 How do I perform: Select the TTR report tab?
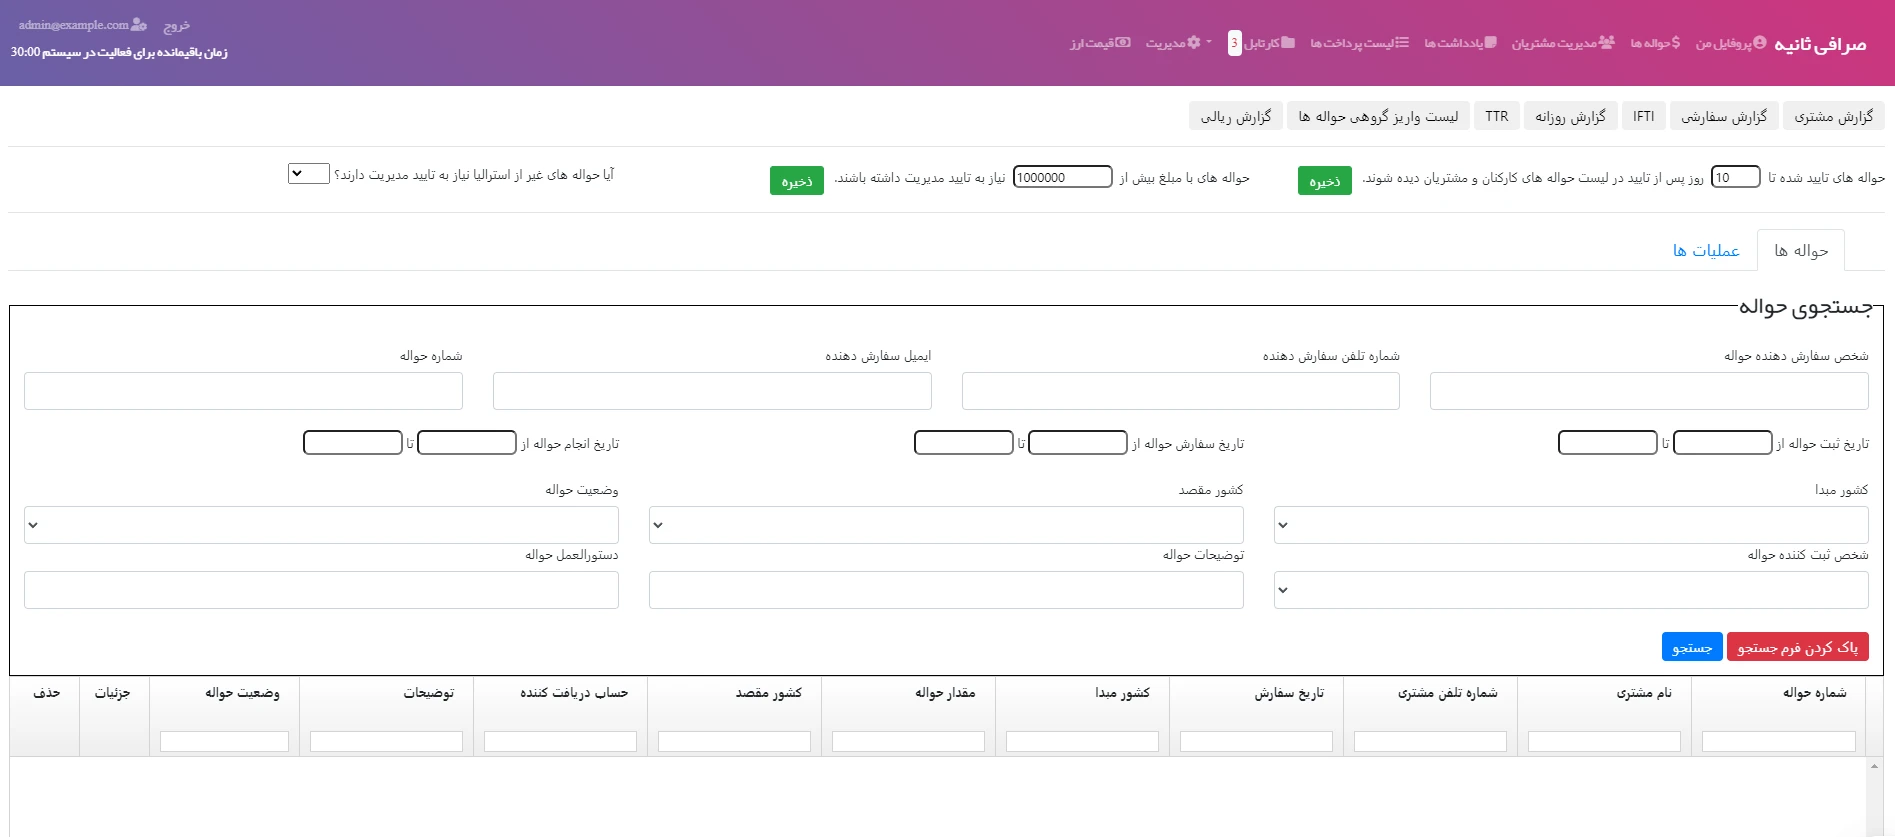(x=1496, y=117)
